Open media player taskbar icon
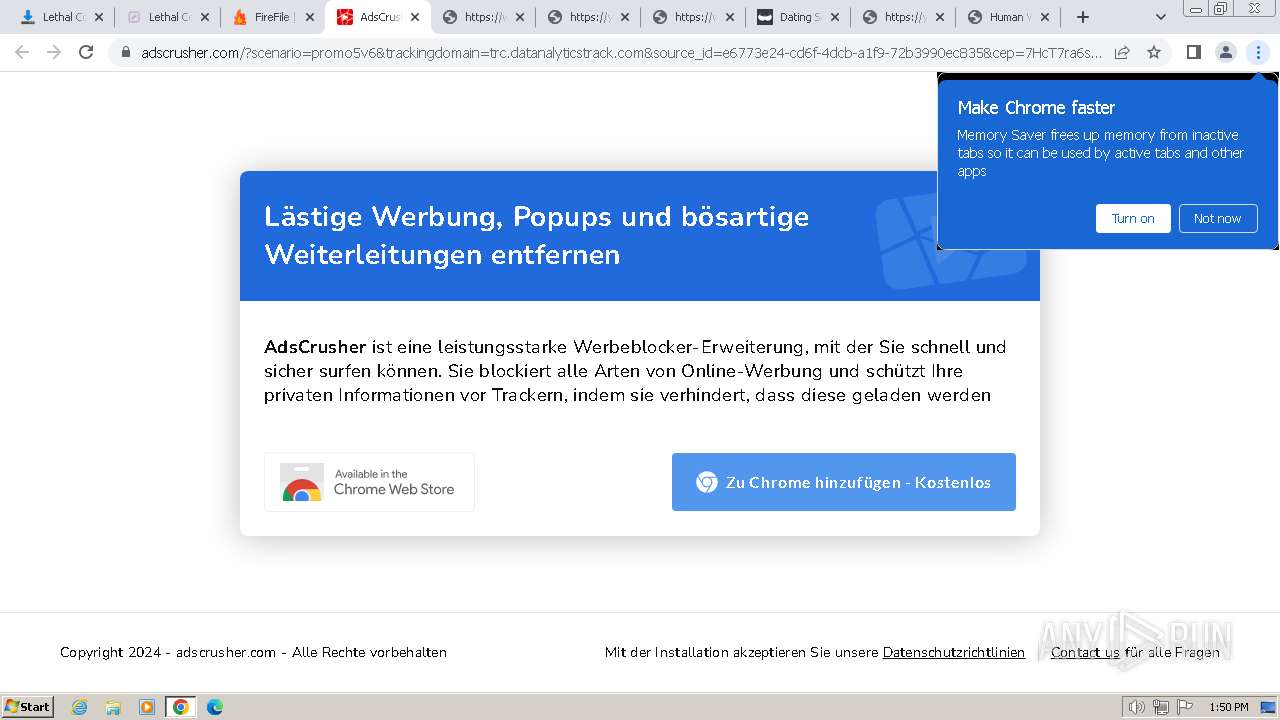Screen dimensions: 1280x720 (x=147, y=707)
